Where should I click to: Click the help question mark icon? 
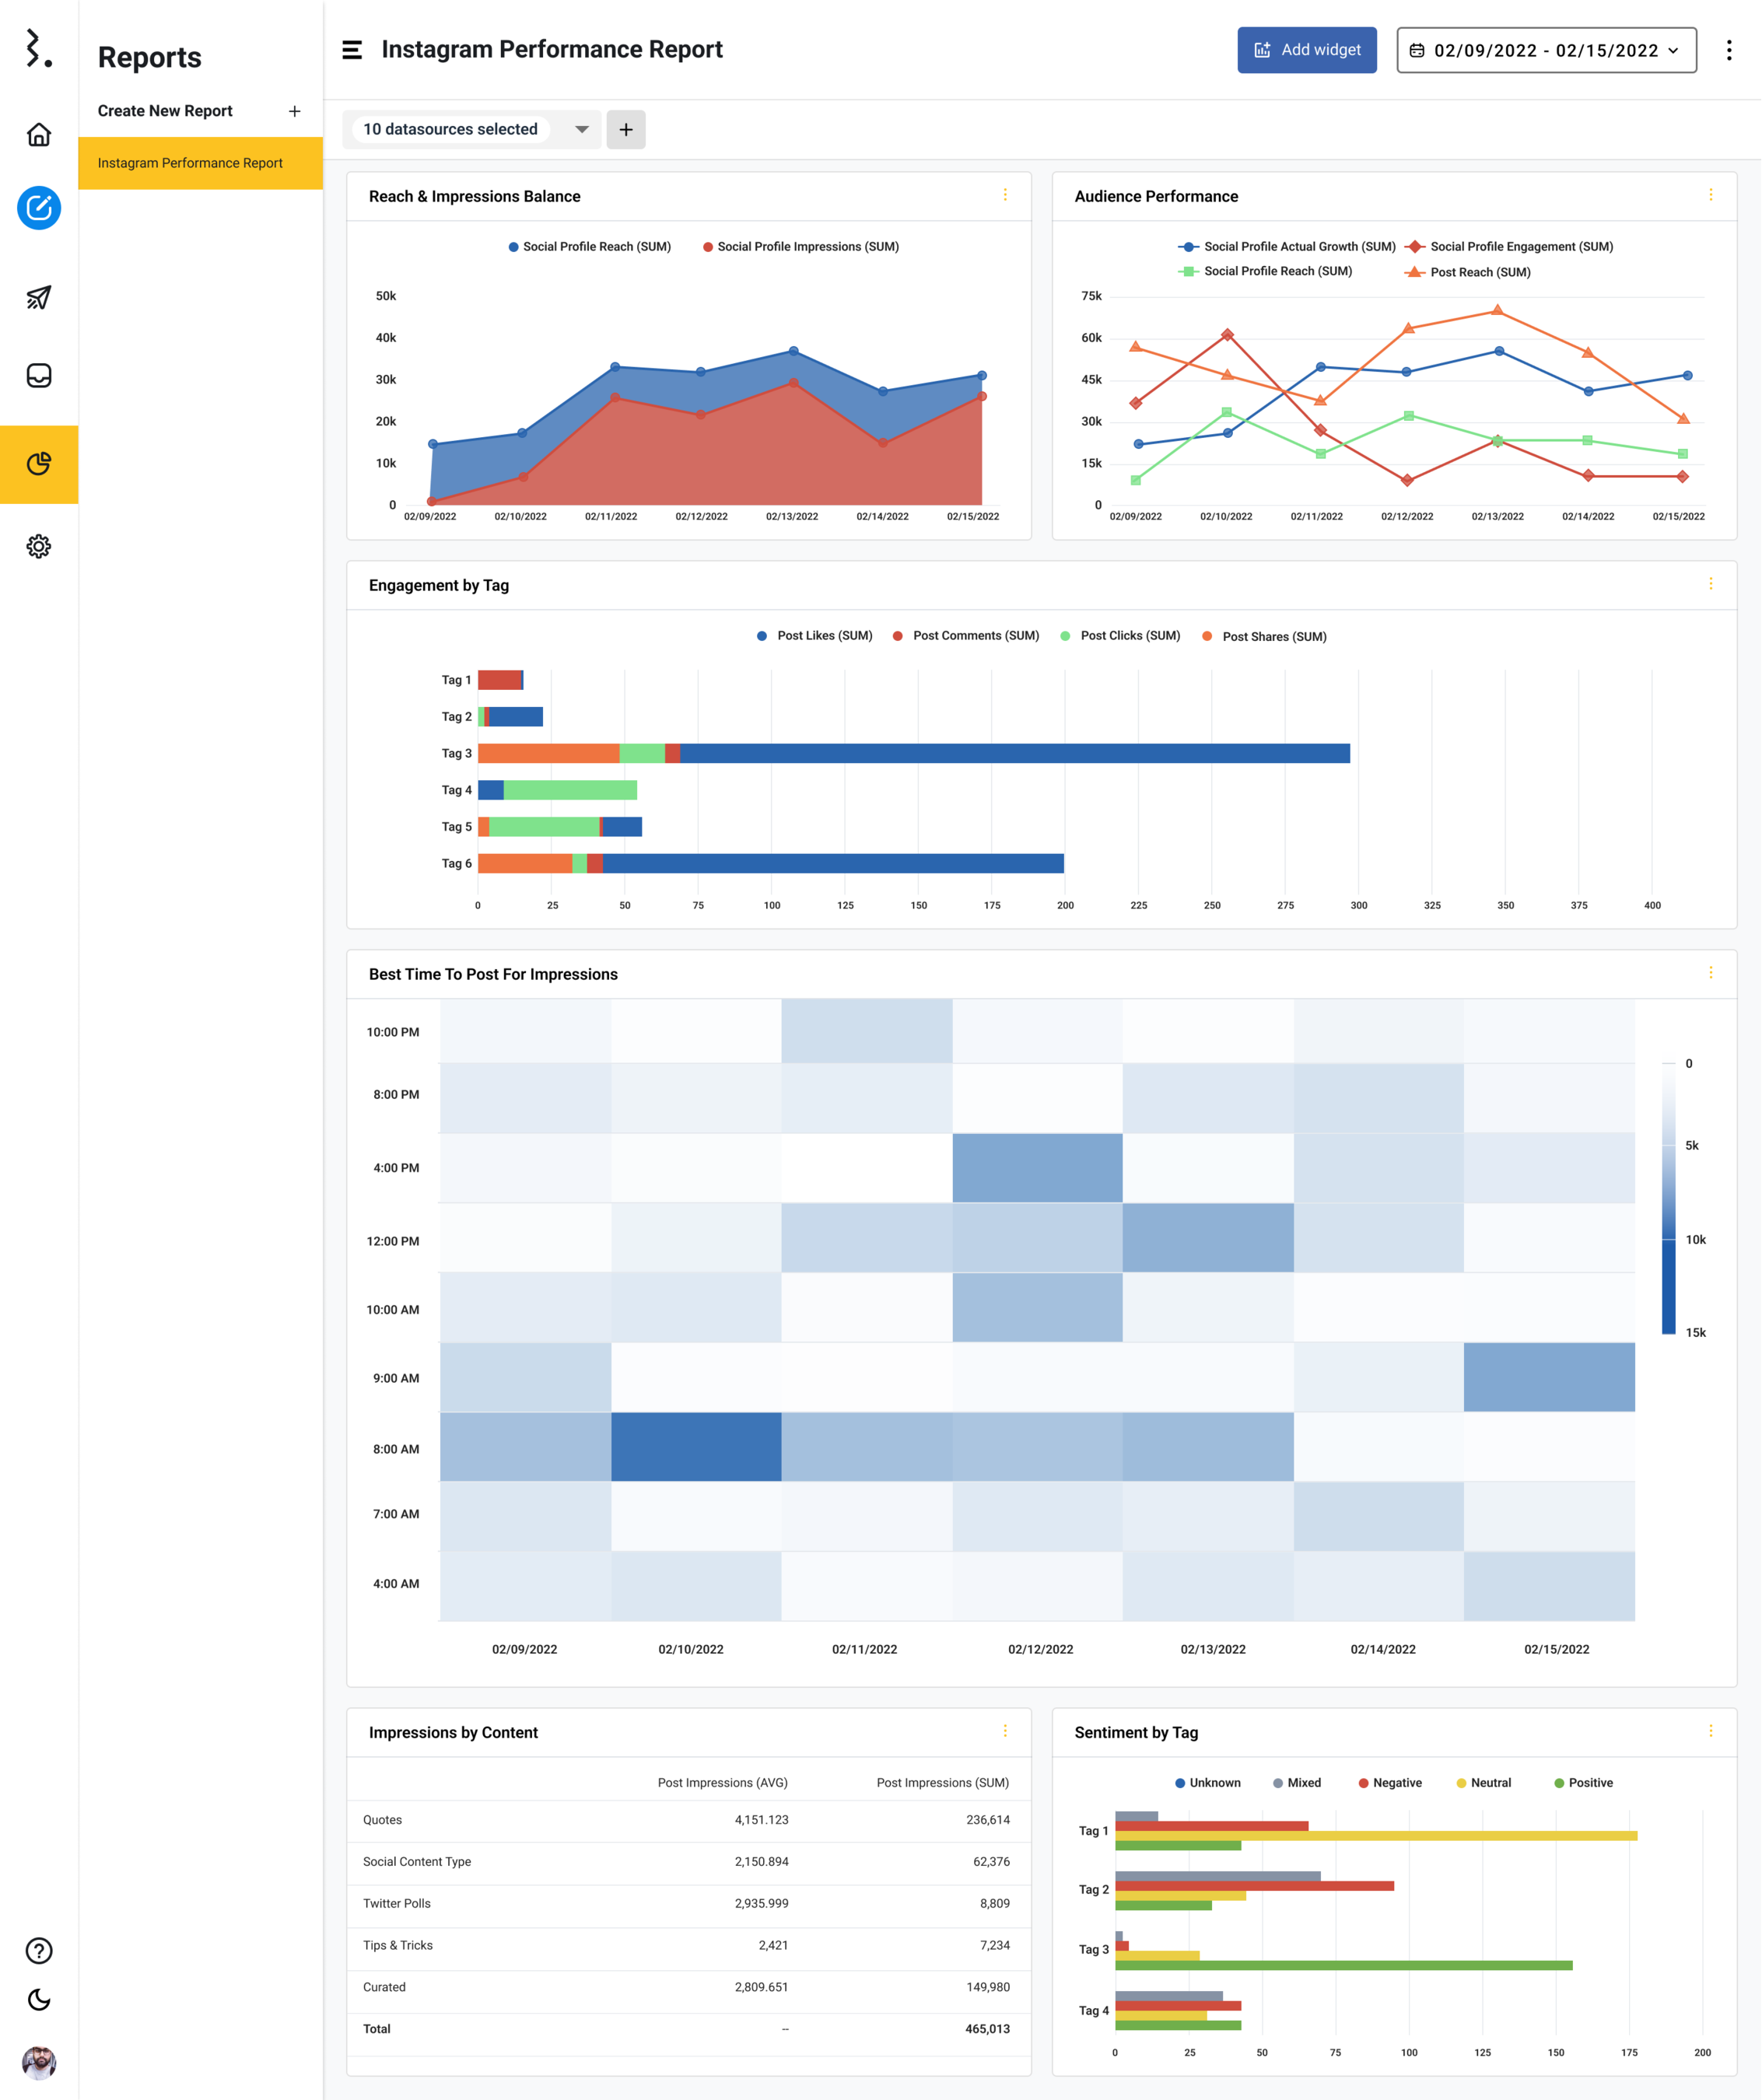(x=39, y=1950)
